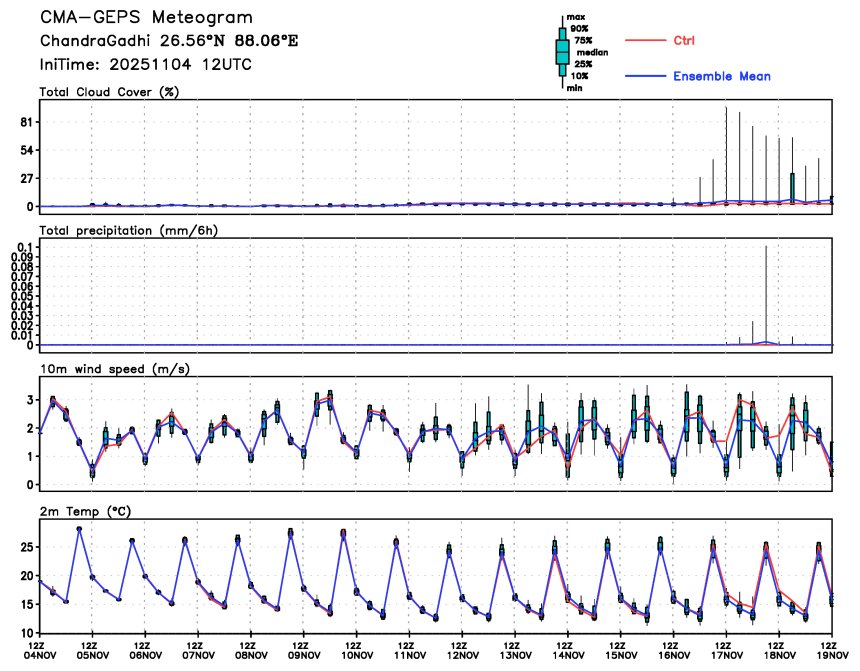Click the 12Z 05NOV time axis label
The height and width of the screenshot is (671, 860).
(92, 651)
